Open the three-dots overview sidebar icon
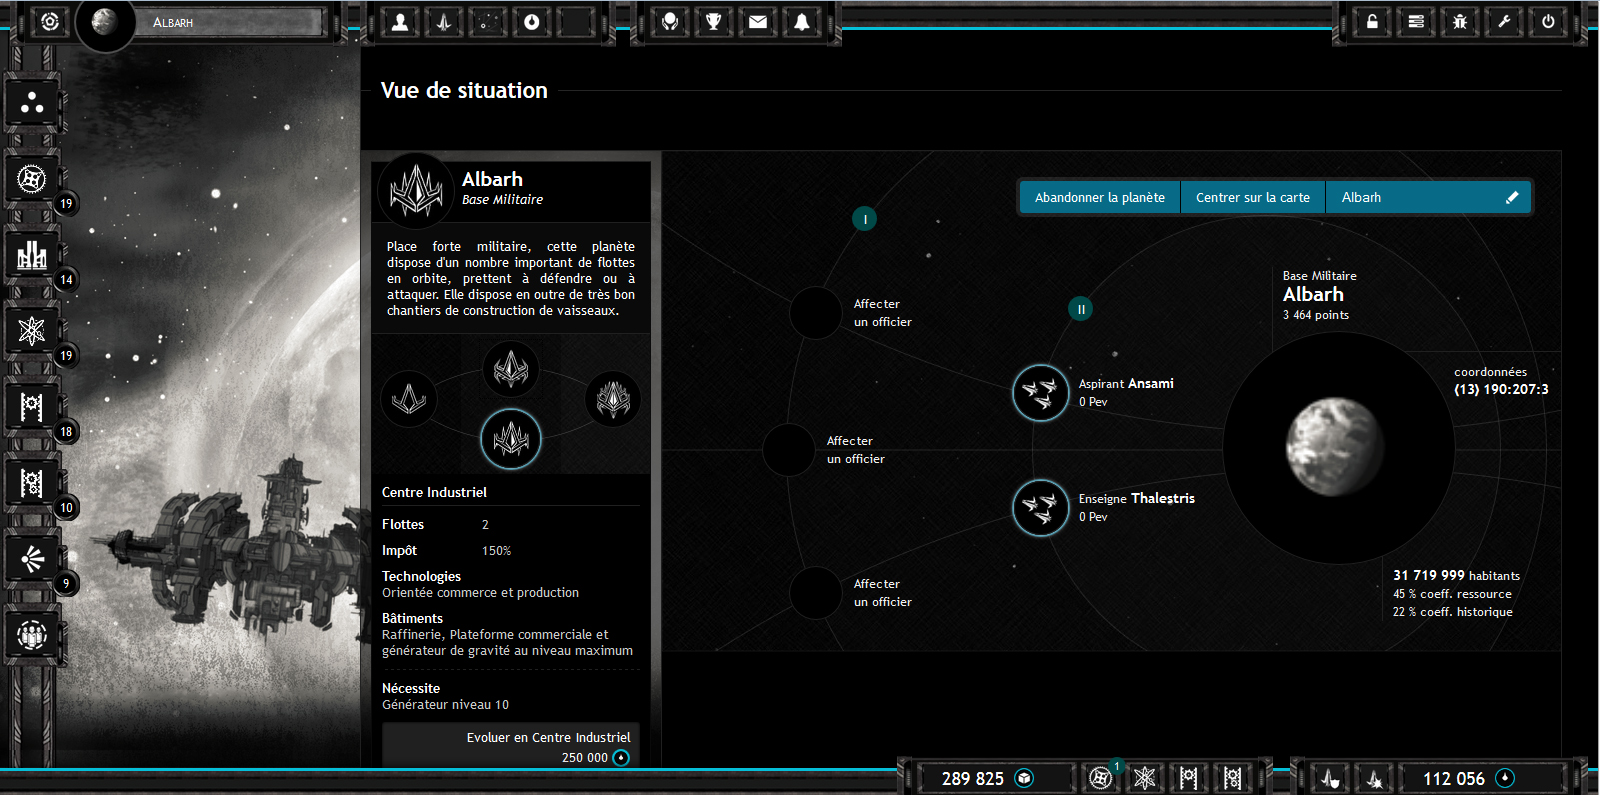The width and height of the screenshot is (1600, 795). (32, 103)
